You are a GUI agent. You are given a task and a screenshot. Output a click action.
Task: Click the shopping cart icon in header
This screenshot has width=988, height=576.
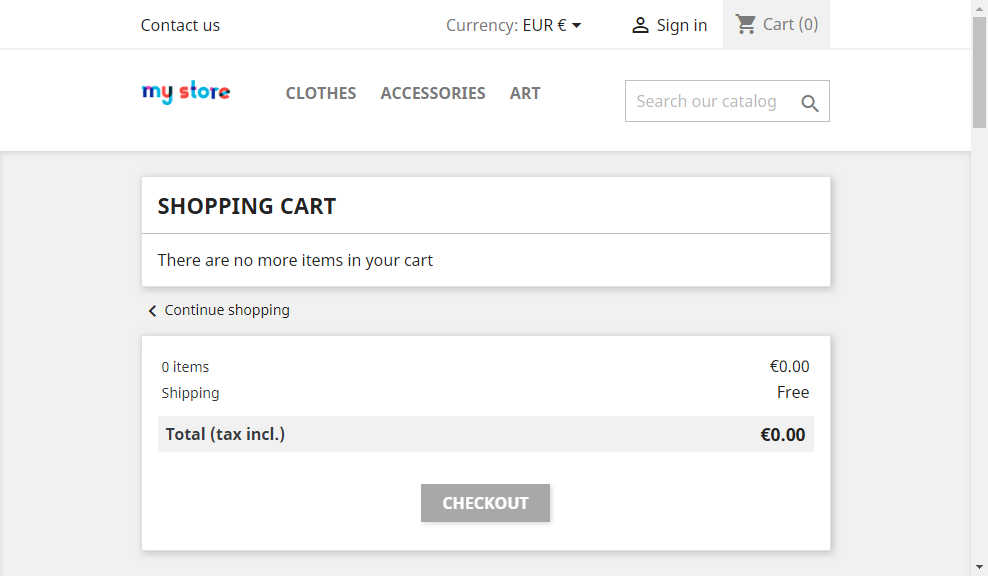coord(745,24)
